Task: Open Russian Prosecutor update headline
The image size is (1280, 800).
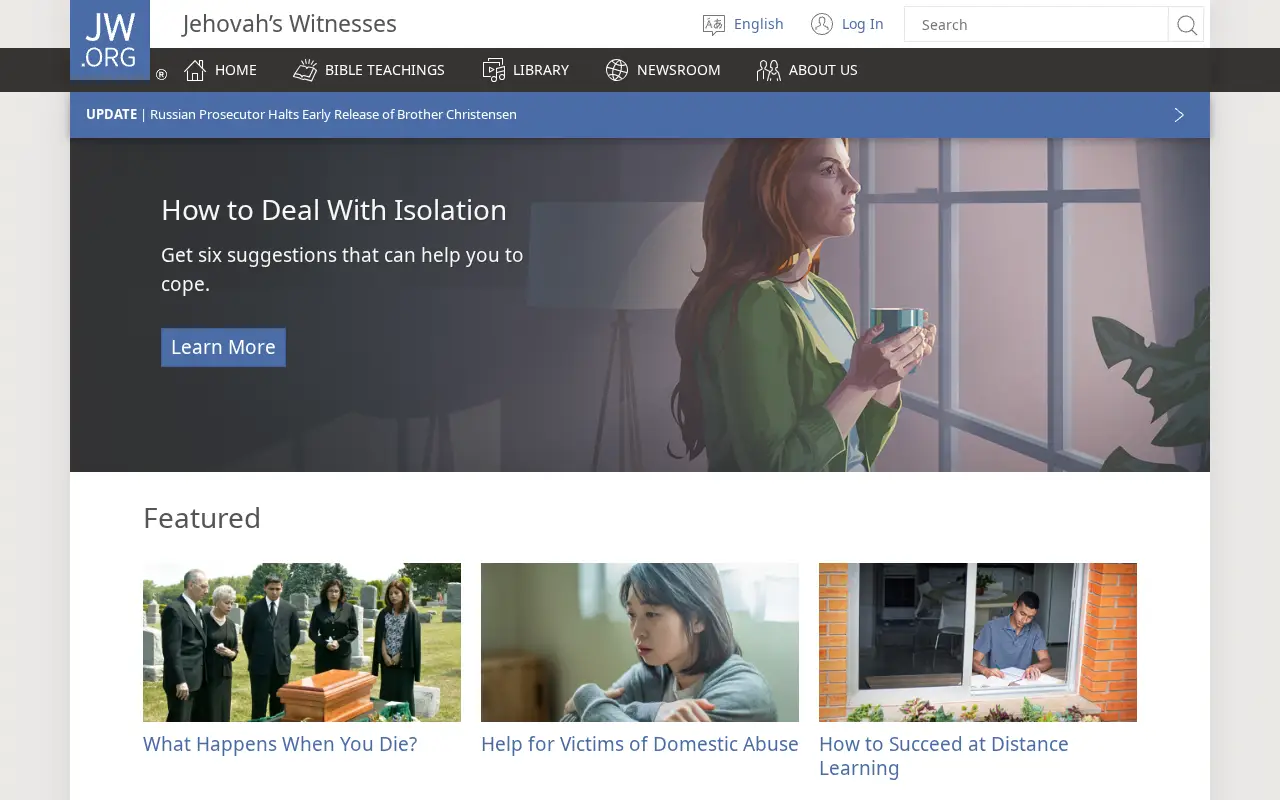Action: [x=333, y=115]
